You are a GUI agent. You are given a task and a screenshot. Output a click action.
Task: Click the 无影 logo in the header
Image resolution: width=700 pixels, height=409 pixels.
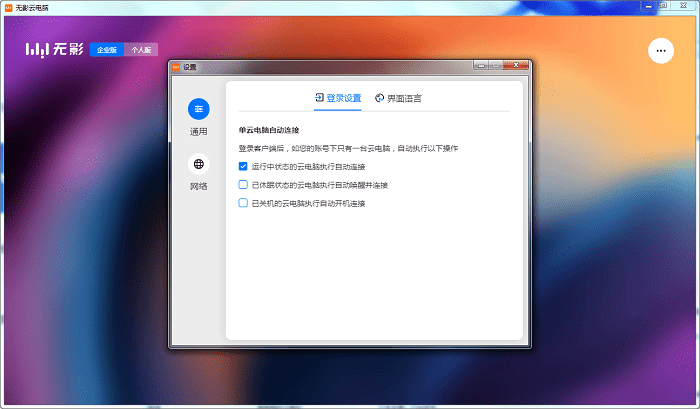pyautogui.click(x=54, y=49)
